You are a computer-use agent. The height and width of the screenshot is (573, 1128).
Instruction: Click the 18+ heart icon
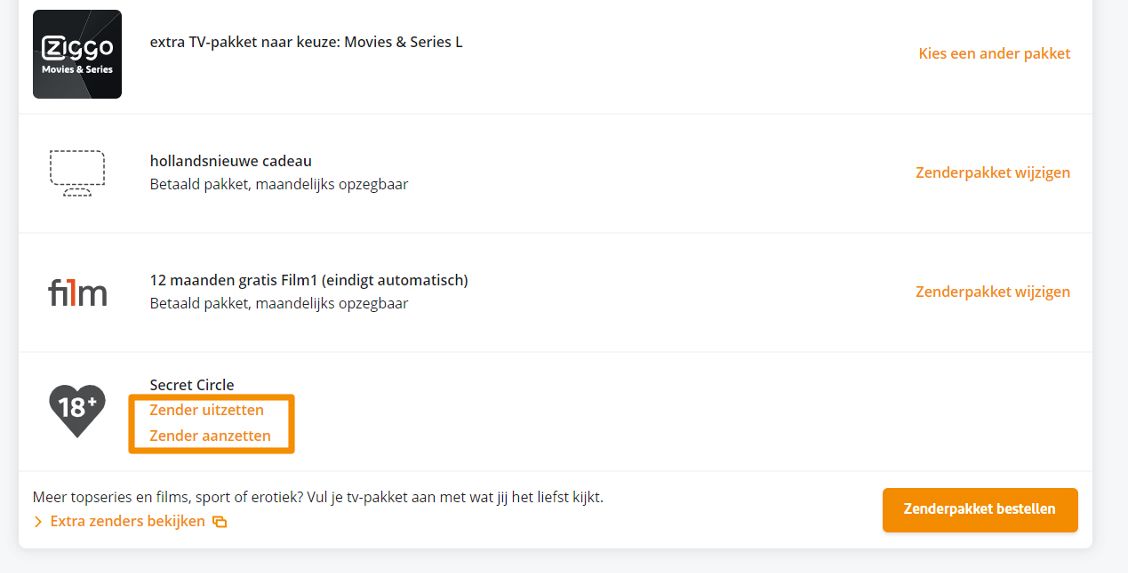(77, 409)
